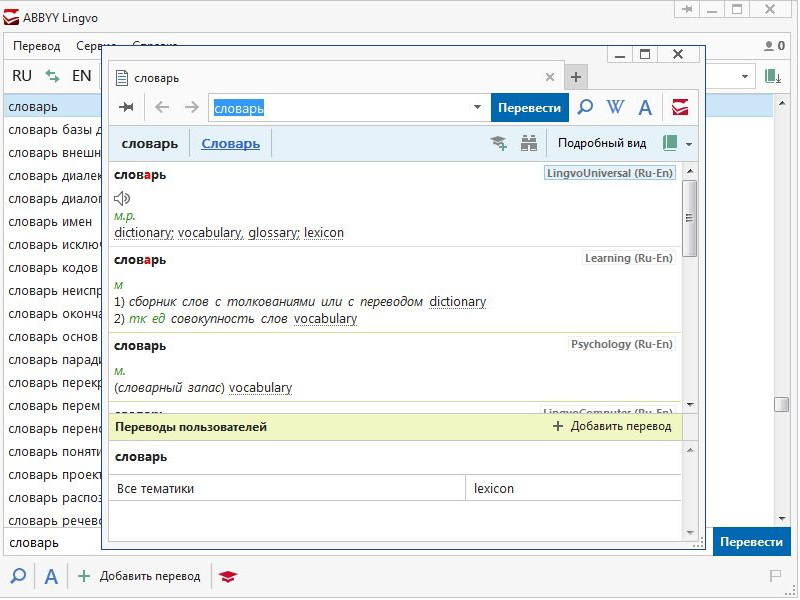Click glossary translation link

pyautogui.click(x=274, y=233)
